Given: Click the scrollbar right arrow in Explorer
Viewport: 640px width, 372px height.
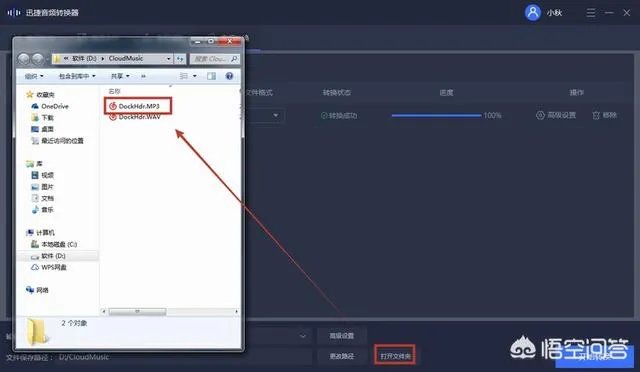Looking at the screenshot, I should point(236,312).
